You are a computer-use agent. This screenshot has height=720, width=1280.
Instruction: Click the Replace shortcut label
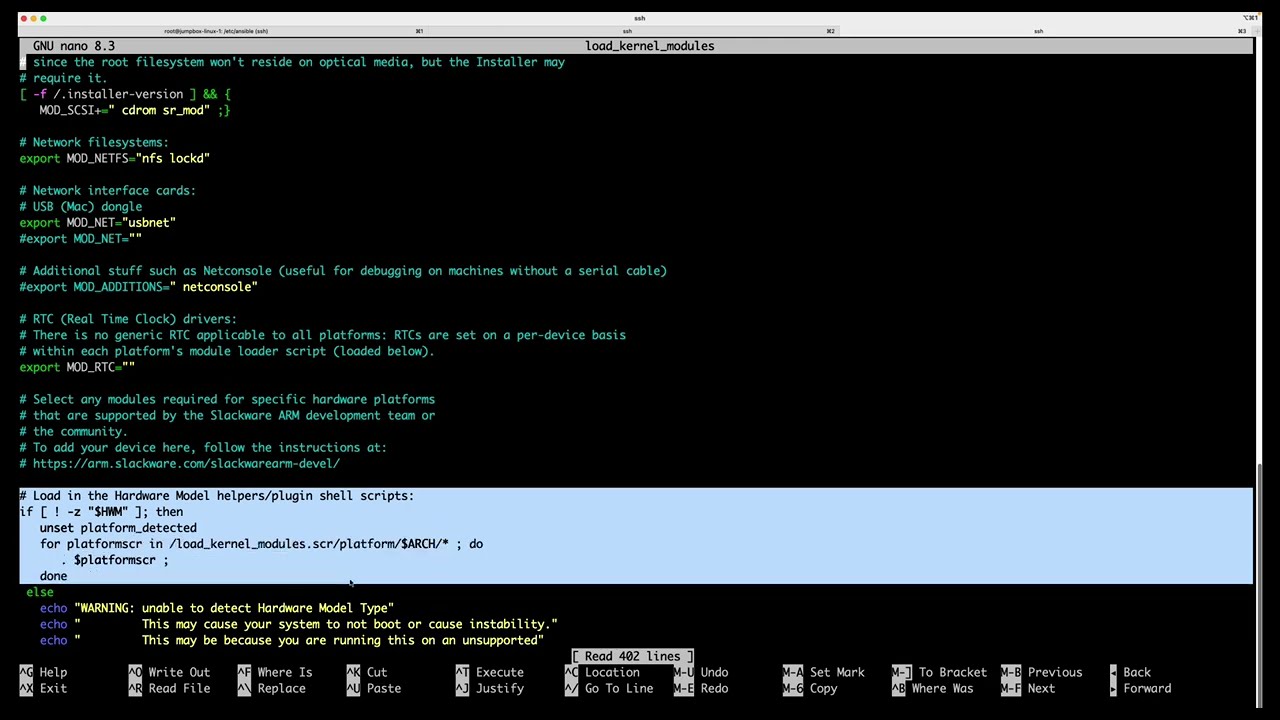(x=281, y=688)
